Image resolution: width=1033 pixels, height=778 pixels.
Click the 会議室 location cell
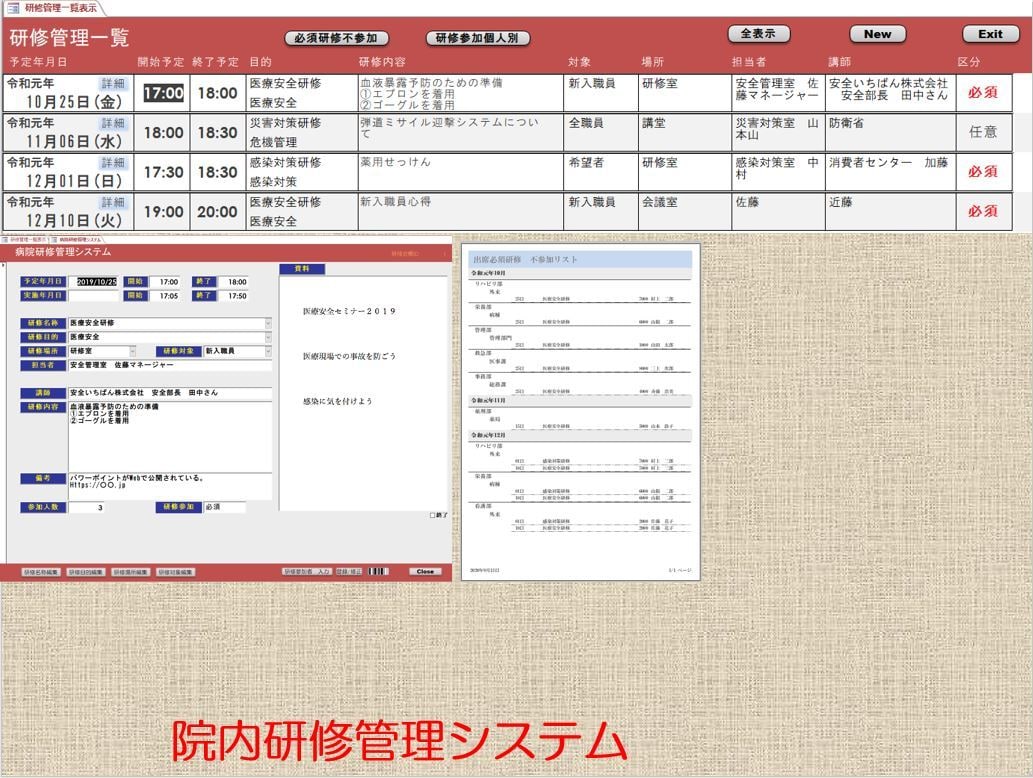pos(684,211)
